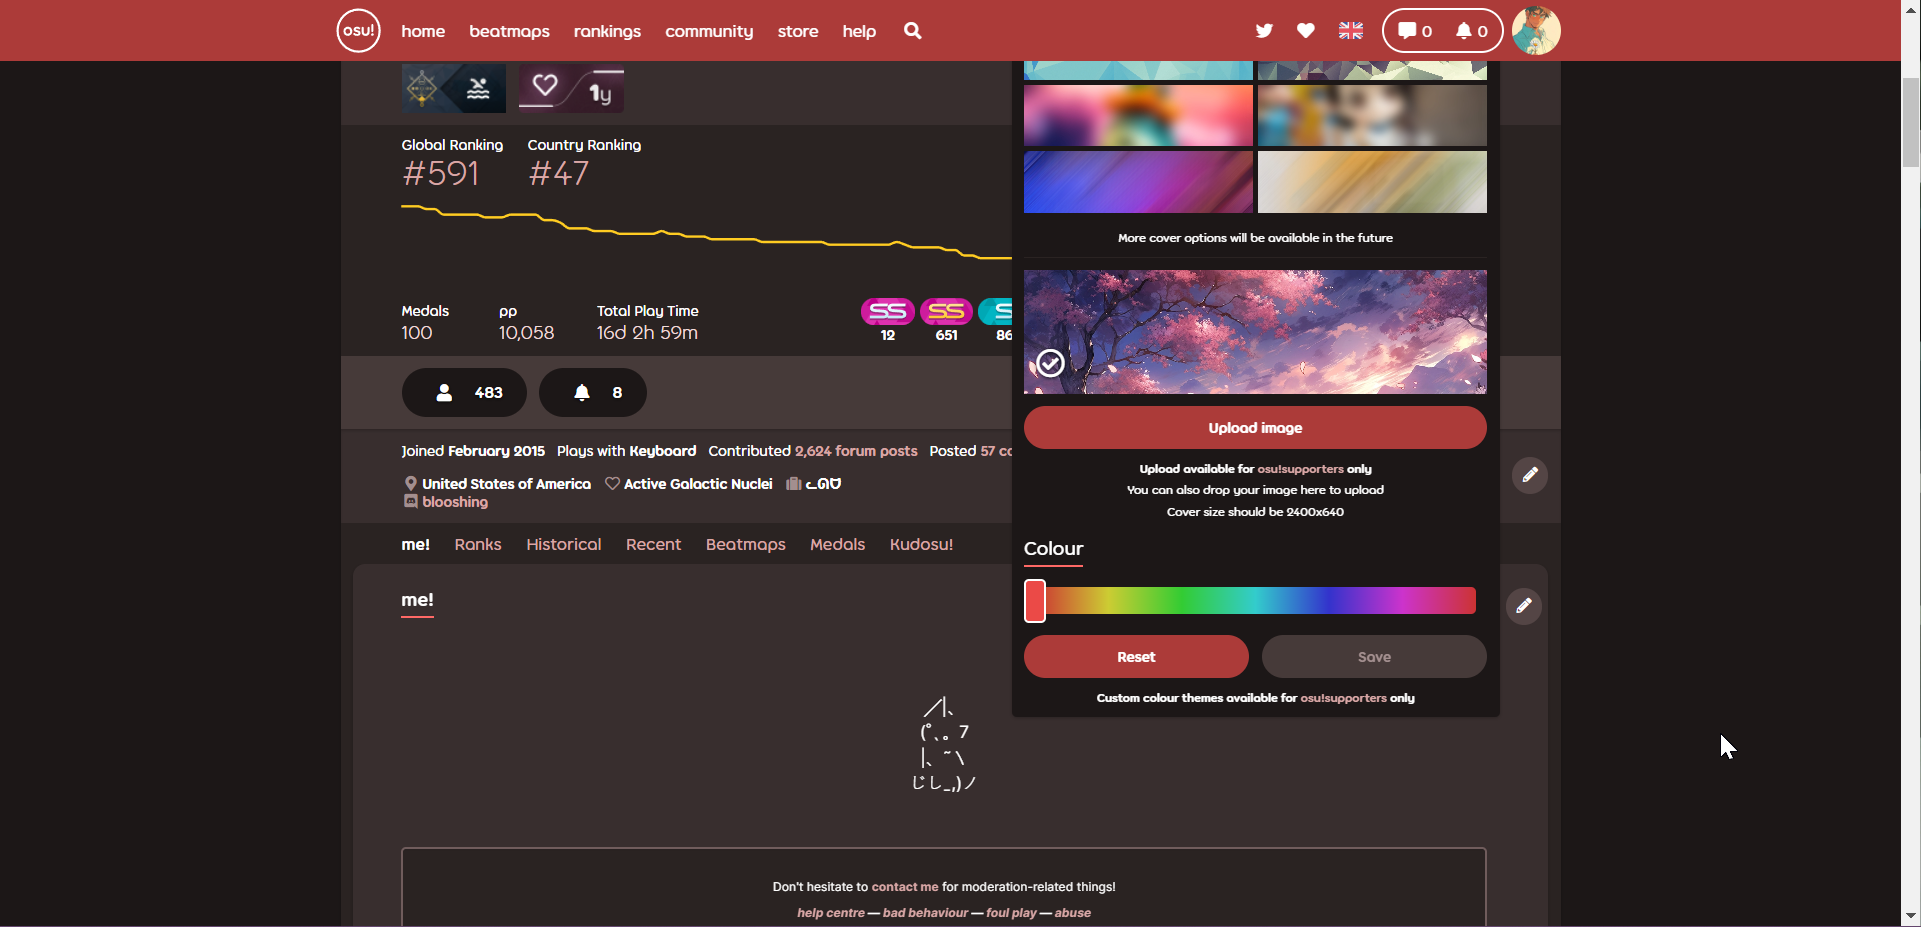
Task: Open the user avatar menu
Action: (x=1536, y=30)
